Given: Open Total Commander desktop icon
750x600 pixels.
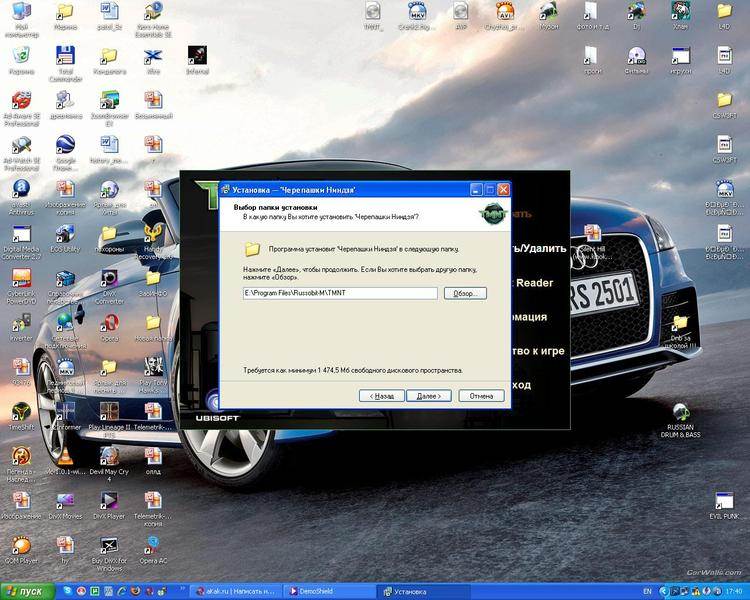Looking at the screenshot, I should [x=66, y=63].
